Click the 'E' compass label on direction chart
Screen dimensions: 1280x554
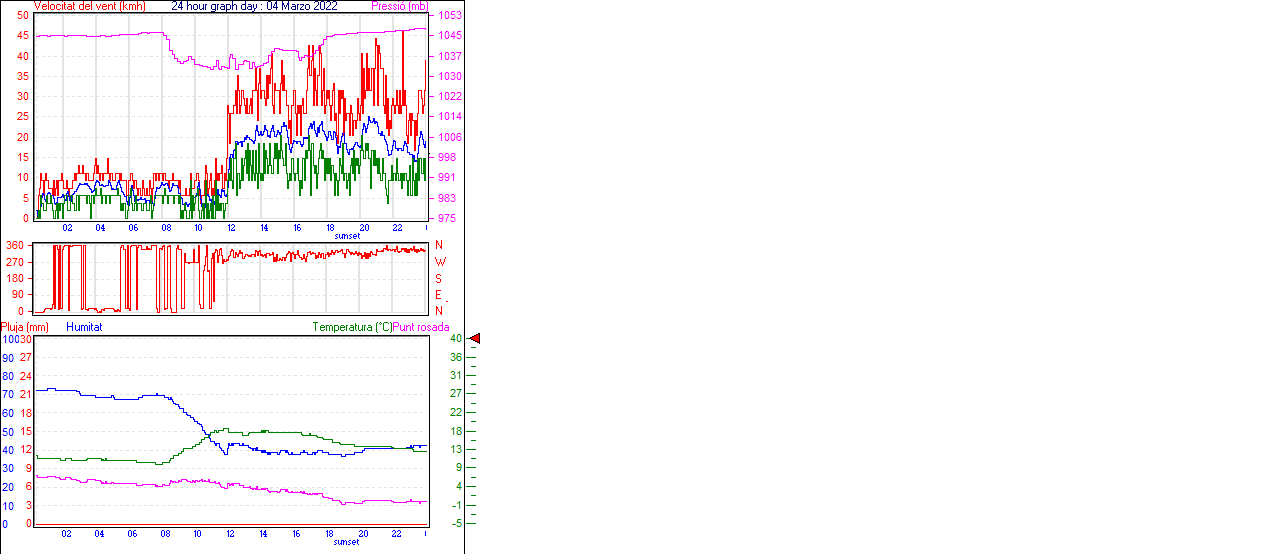pos(438,295)
